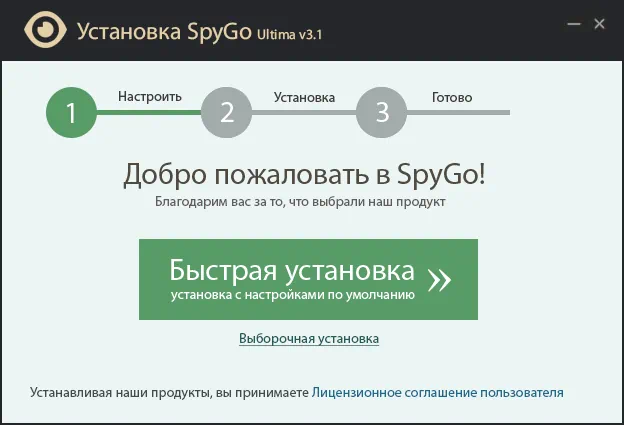Open the Выборочная установка custom install link
Viewport: 624px width, 425px height.
click(309, 339)
